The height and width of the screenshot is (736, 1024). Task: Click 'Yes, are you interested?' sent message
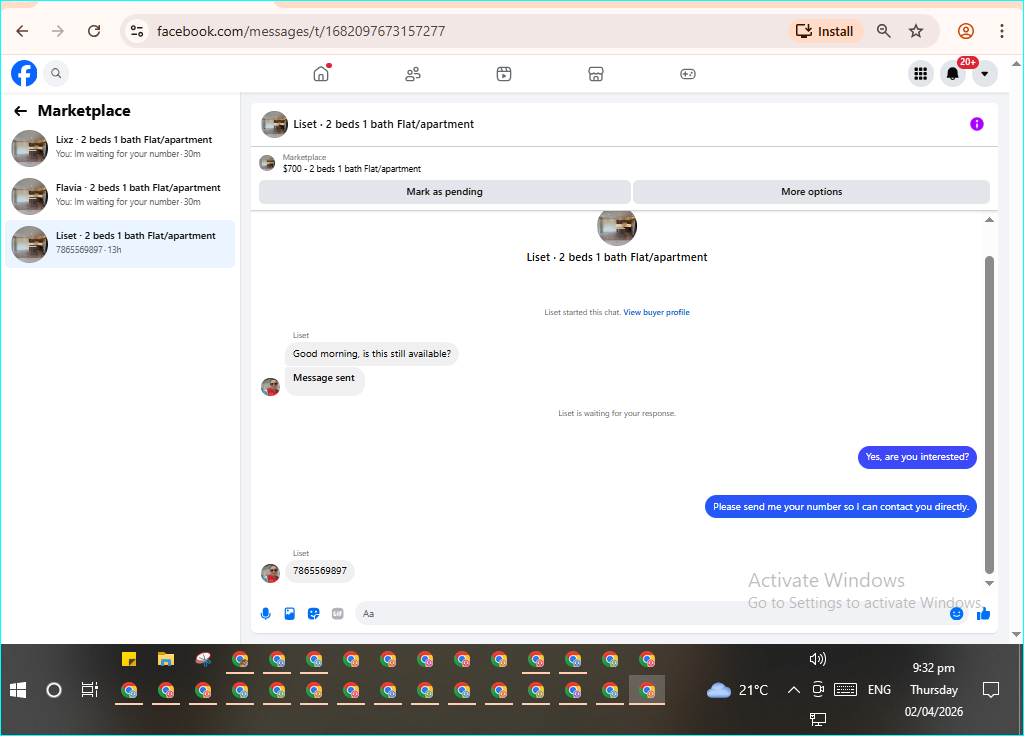(x=917, y=457)
